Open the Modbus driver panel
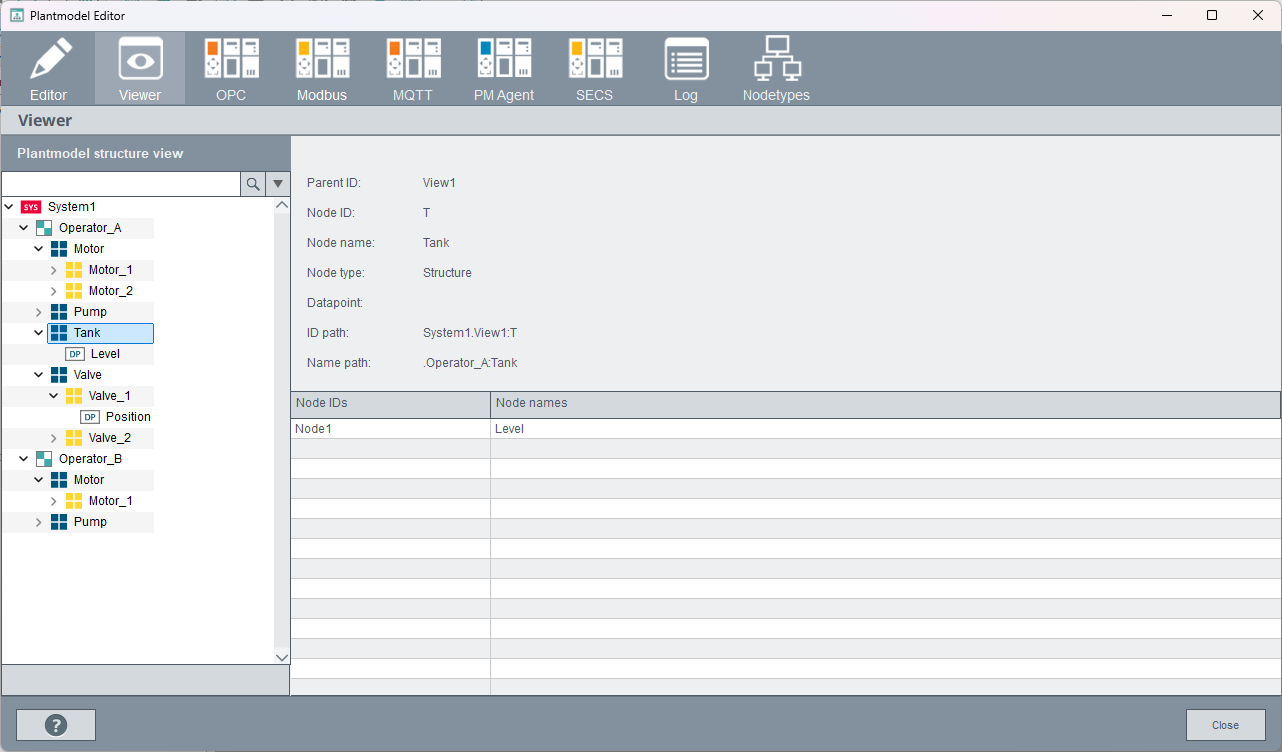The image size is (1282, 752). click(x=322, y=68)
